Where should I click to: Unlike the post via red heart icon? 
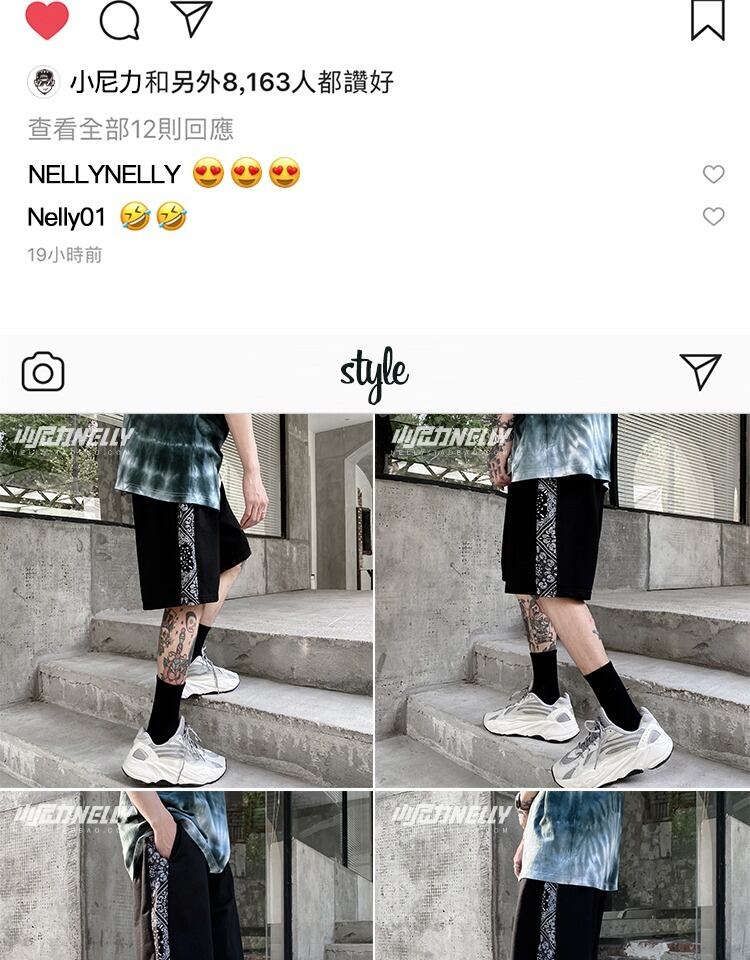pos(47,20)
